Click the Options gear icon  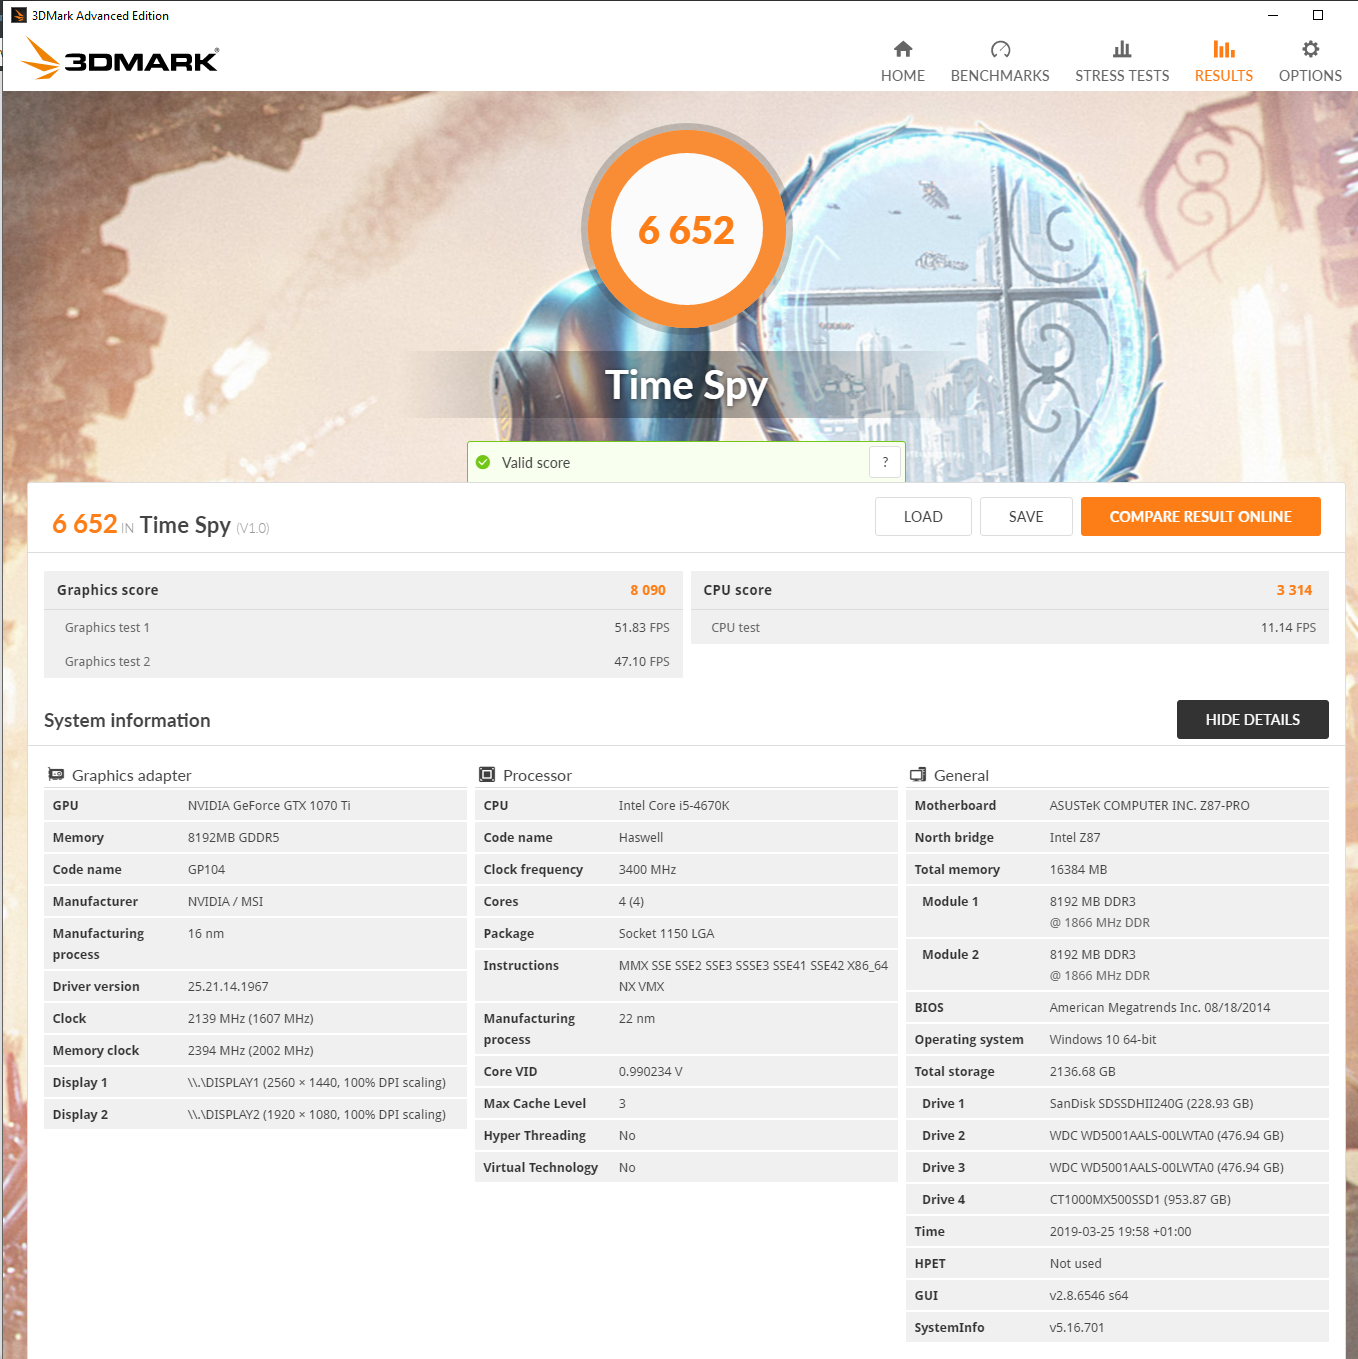[1310, 49]
